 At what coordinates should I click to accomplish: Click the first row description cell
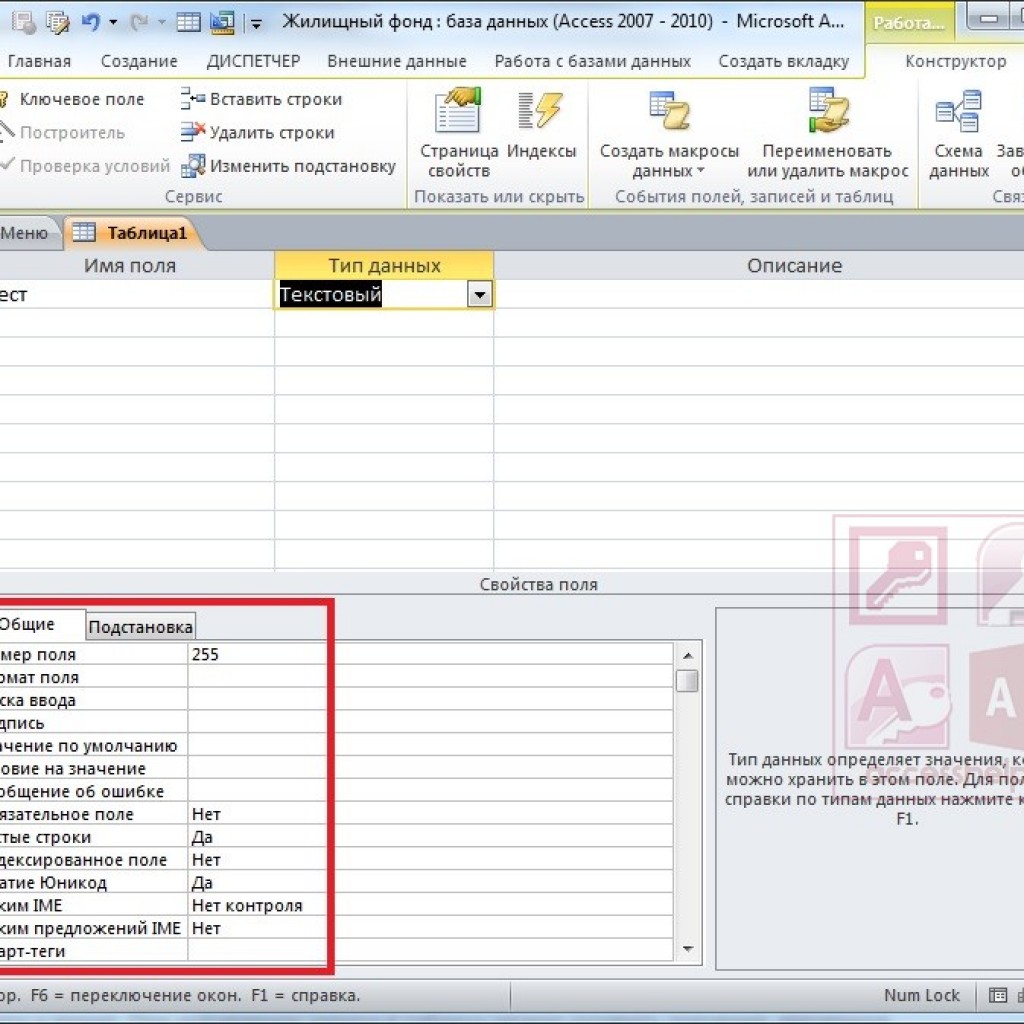(x=759, y=295)
